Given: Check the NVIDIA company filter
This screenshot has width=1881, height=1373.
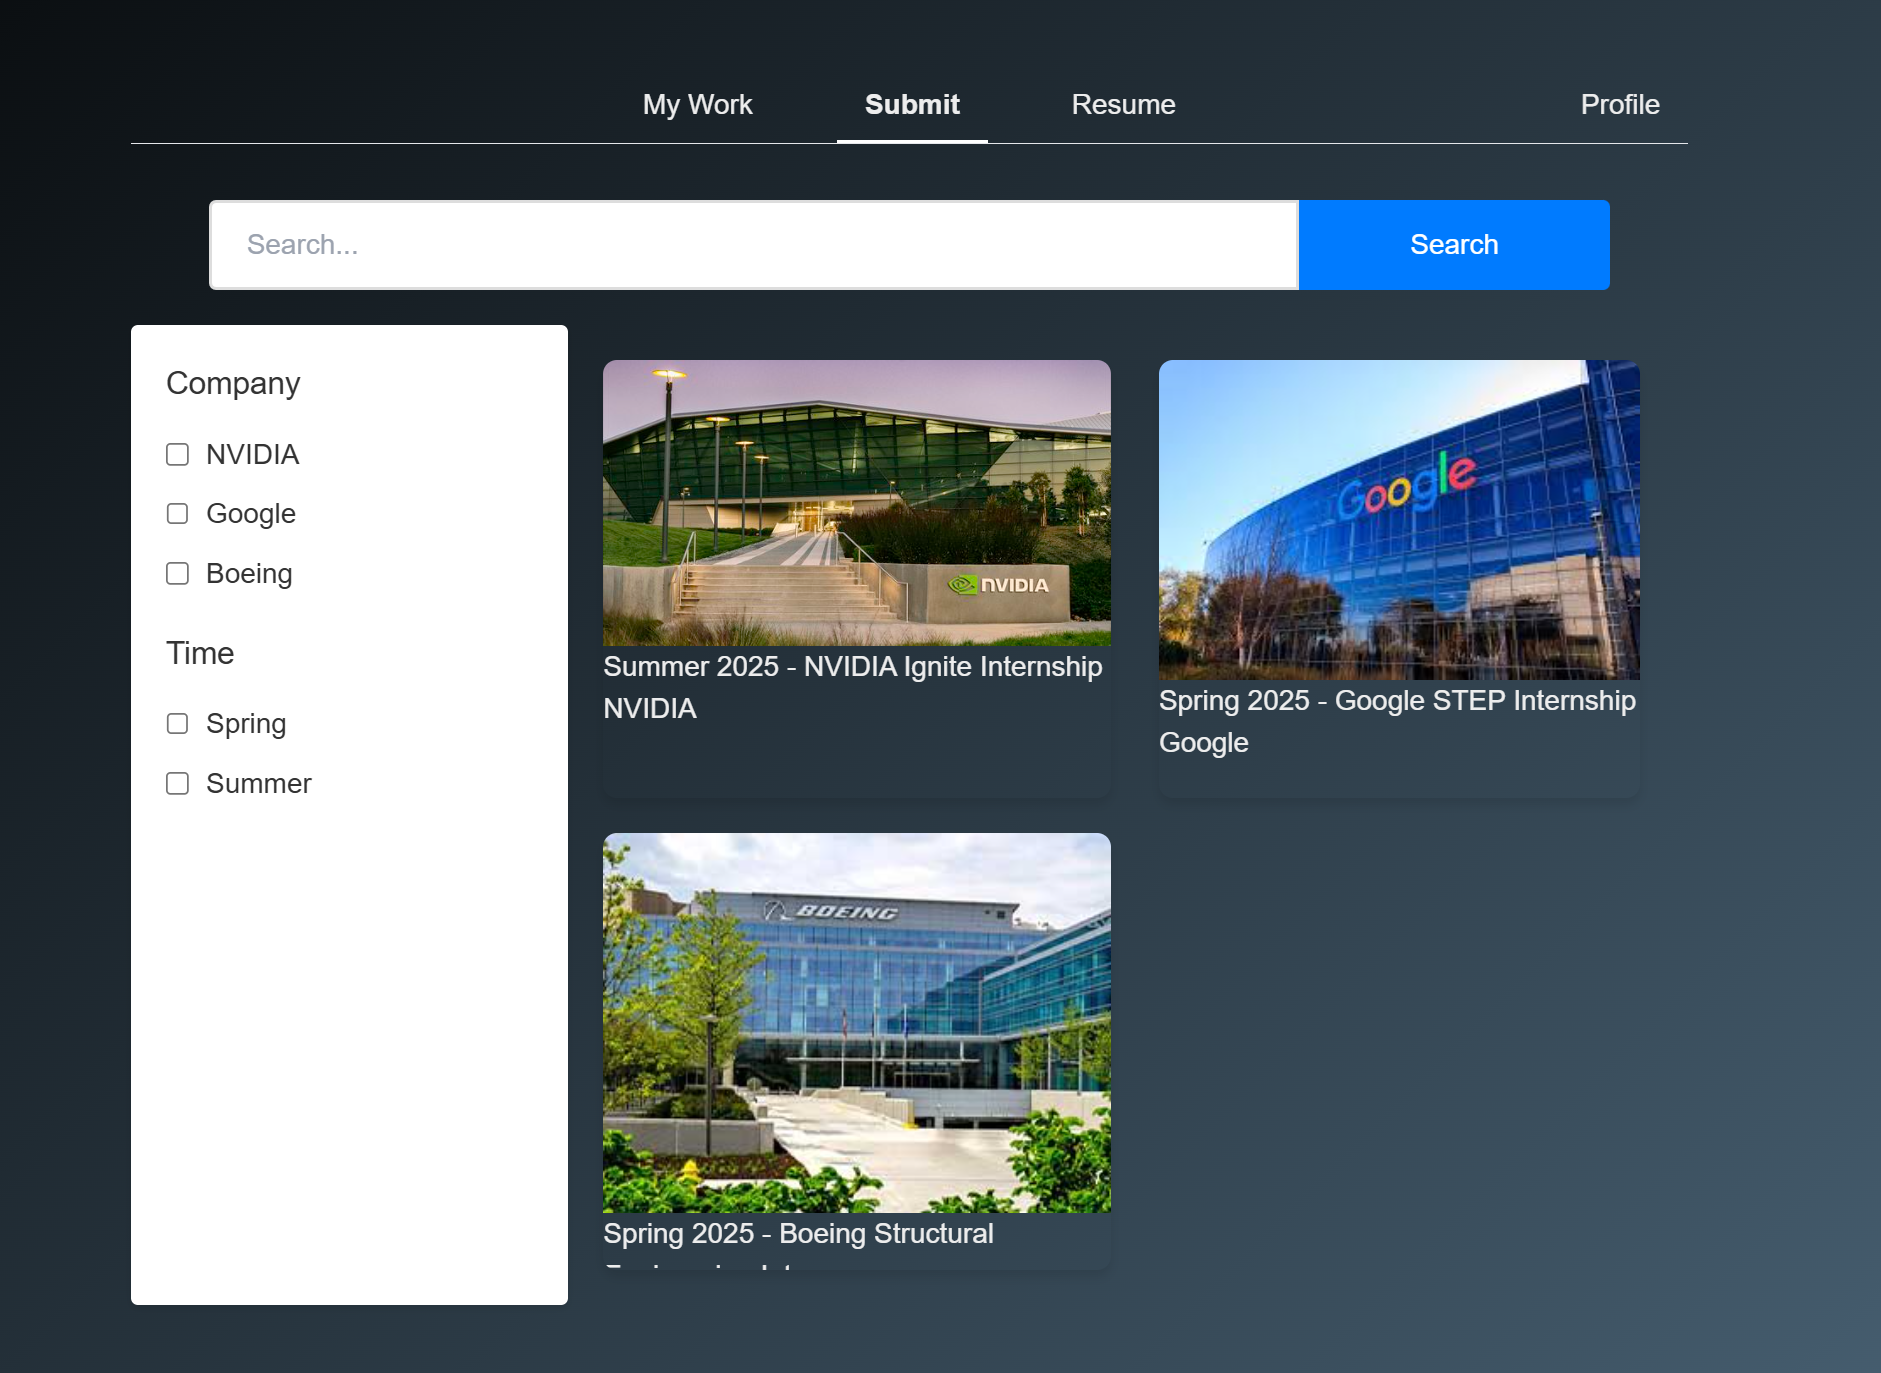Looking at the screenshot, I should (177, 455).
